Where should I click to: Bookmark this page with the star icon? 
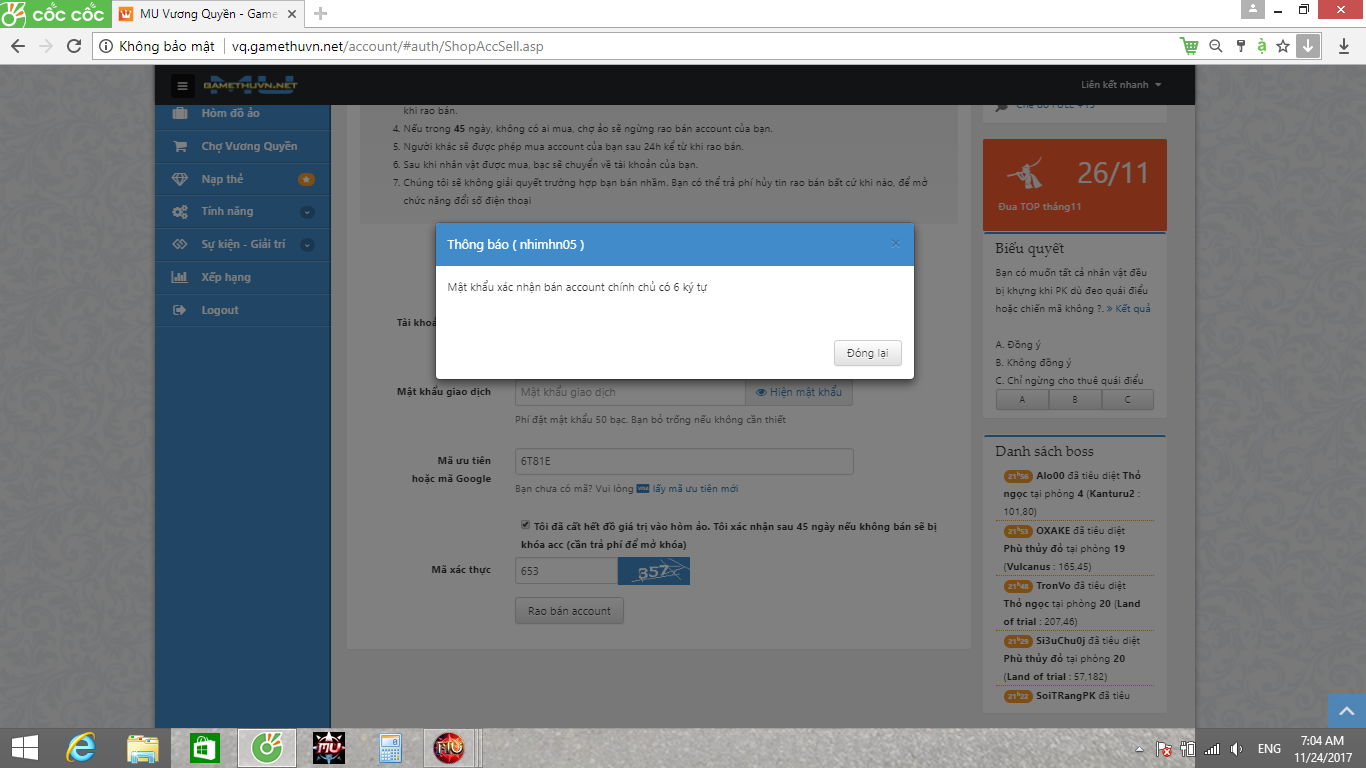1283,46
